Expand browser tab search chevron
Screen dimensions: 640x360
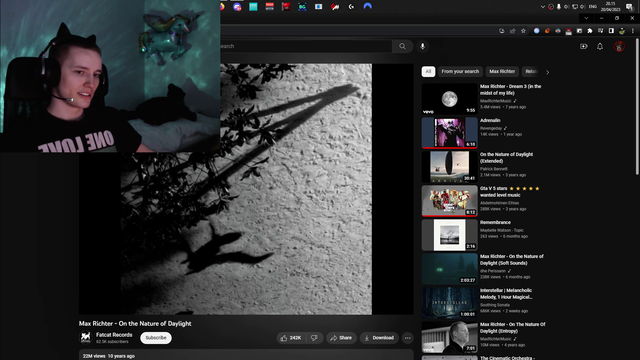[x=586, y=18]
